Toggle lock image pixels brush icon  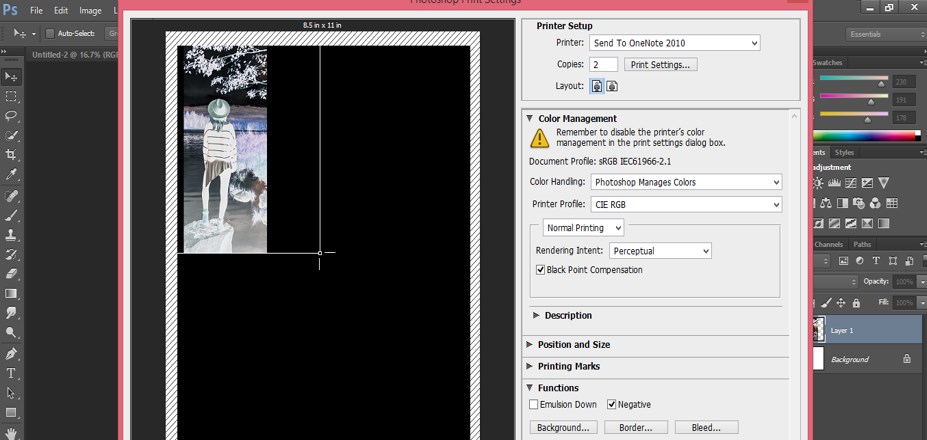827,303
